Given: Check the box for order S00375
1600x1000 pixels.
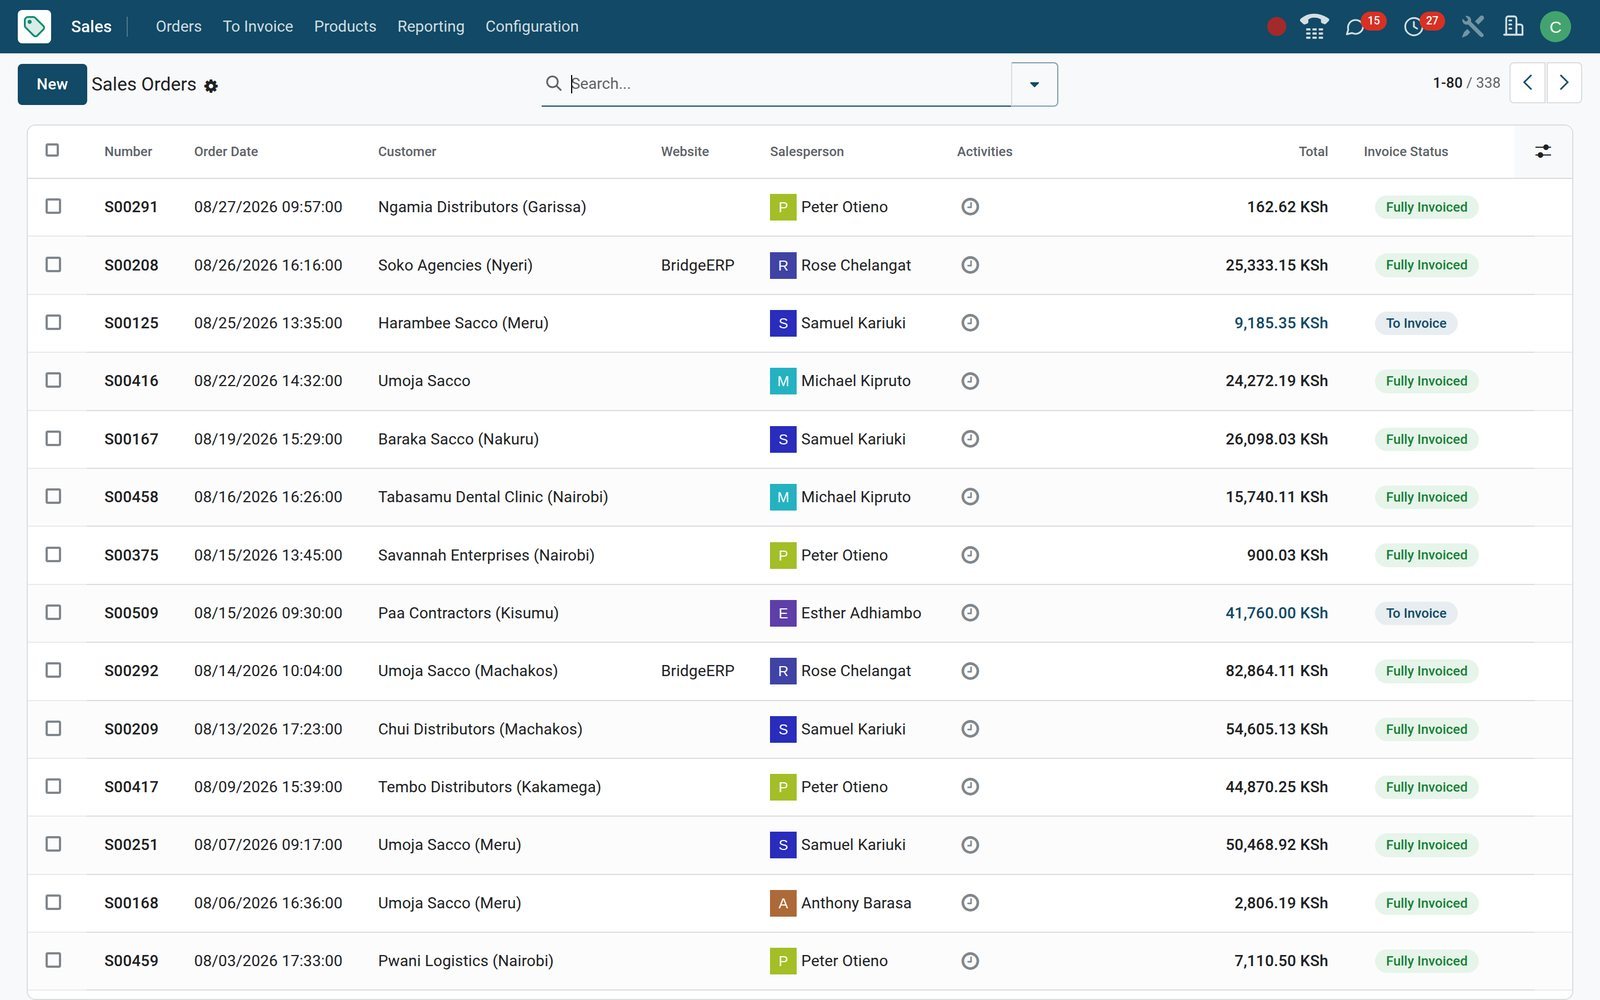Looking at the screenshot, I should (53, 554).
